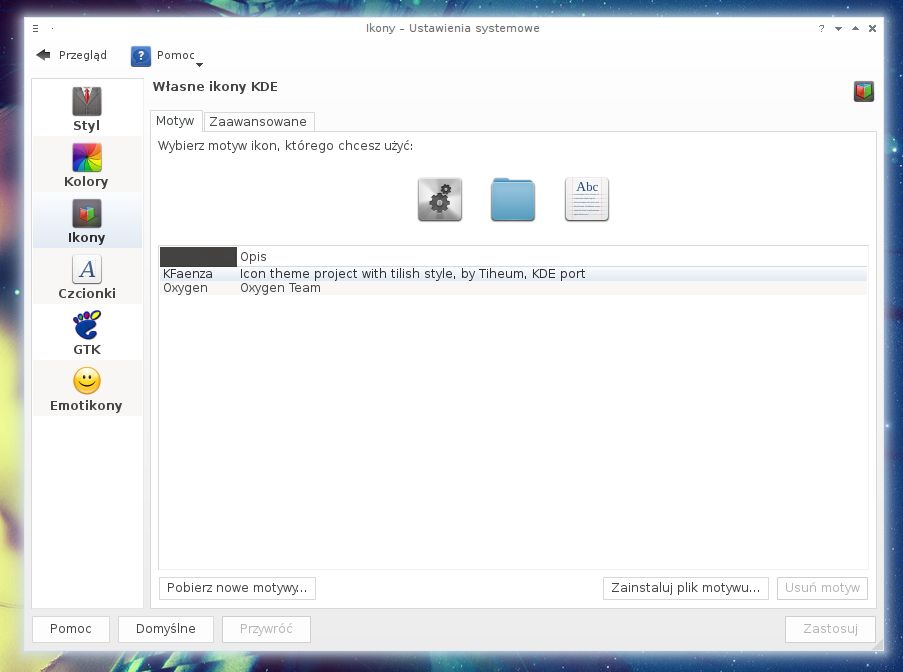
Task: Select the KFaenza icon theme
Action: [513, 274]
